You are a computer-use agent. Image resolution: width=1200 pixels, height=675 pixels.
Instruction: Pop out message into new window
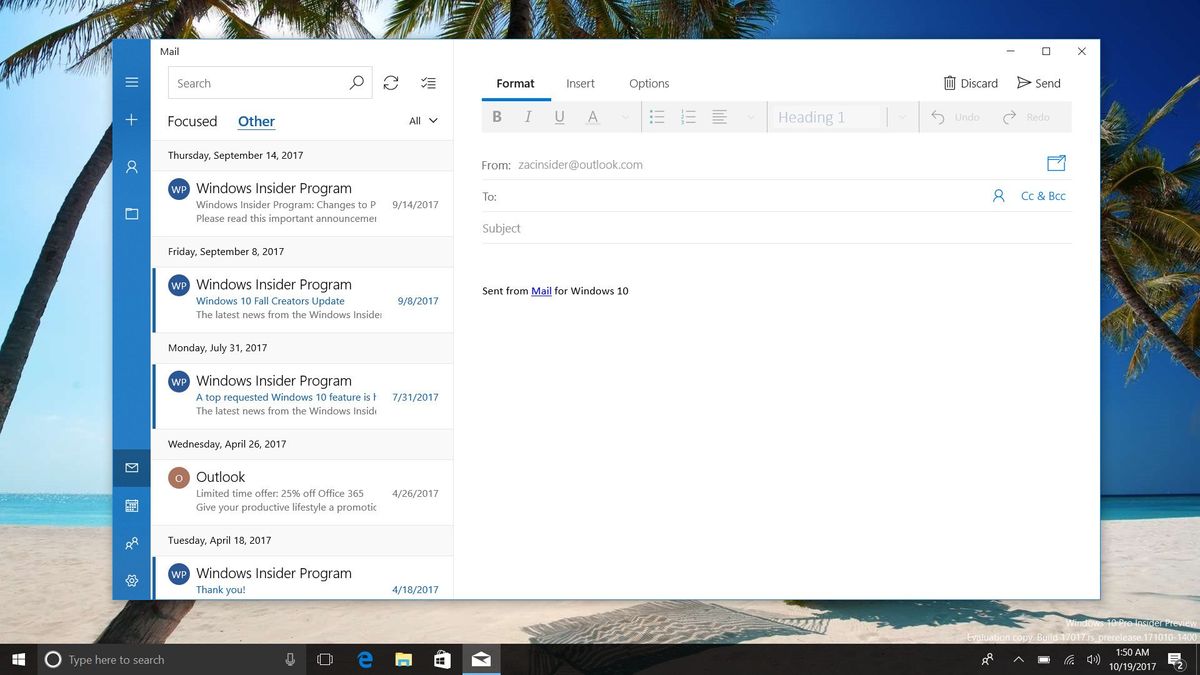click(x=1056, y=163)
